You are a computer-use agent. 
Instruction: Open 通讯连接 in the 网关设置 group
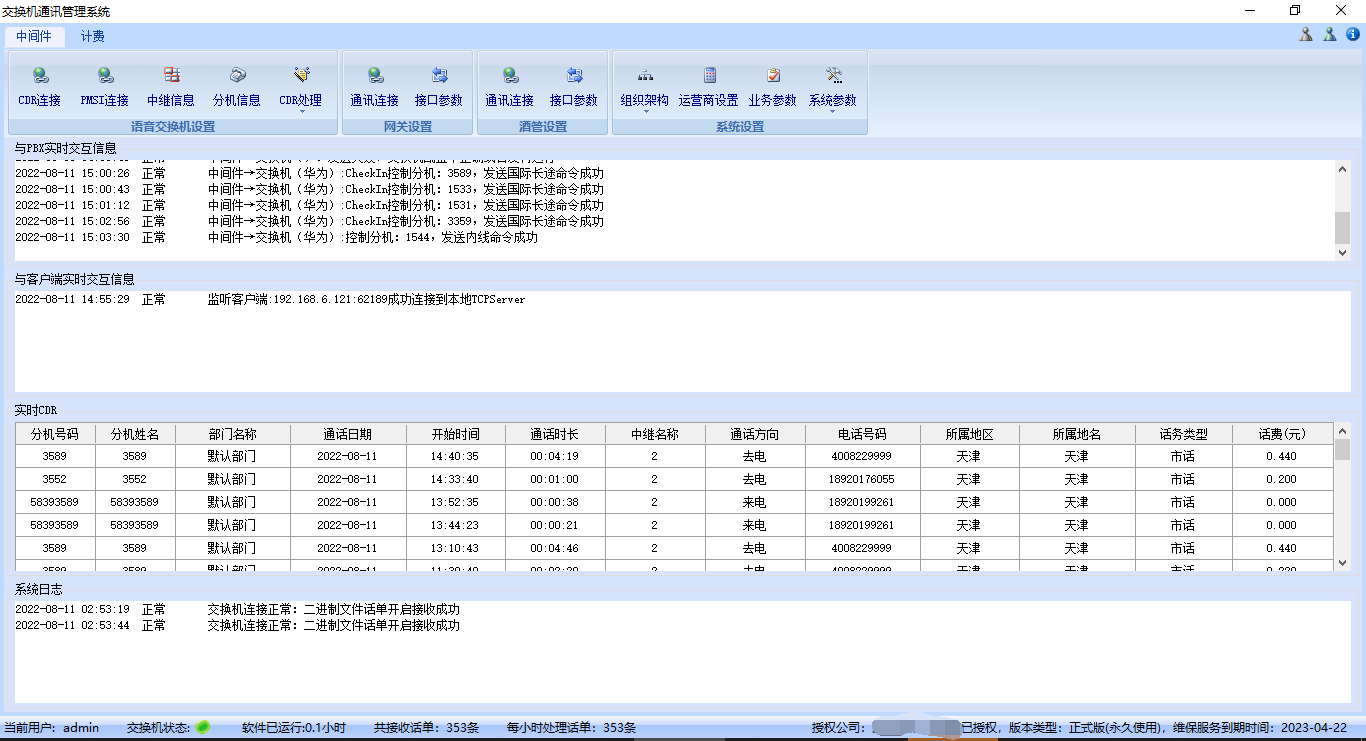[x=374, y=86]
